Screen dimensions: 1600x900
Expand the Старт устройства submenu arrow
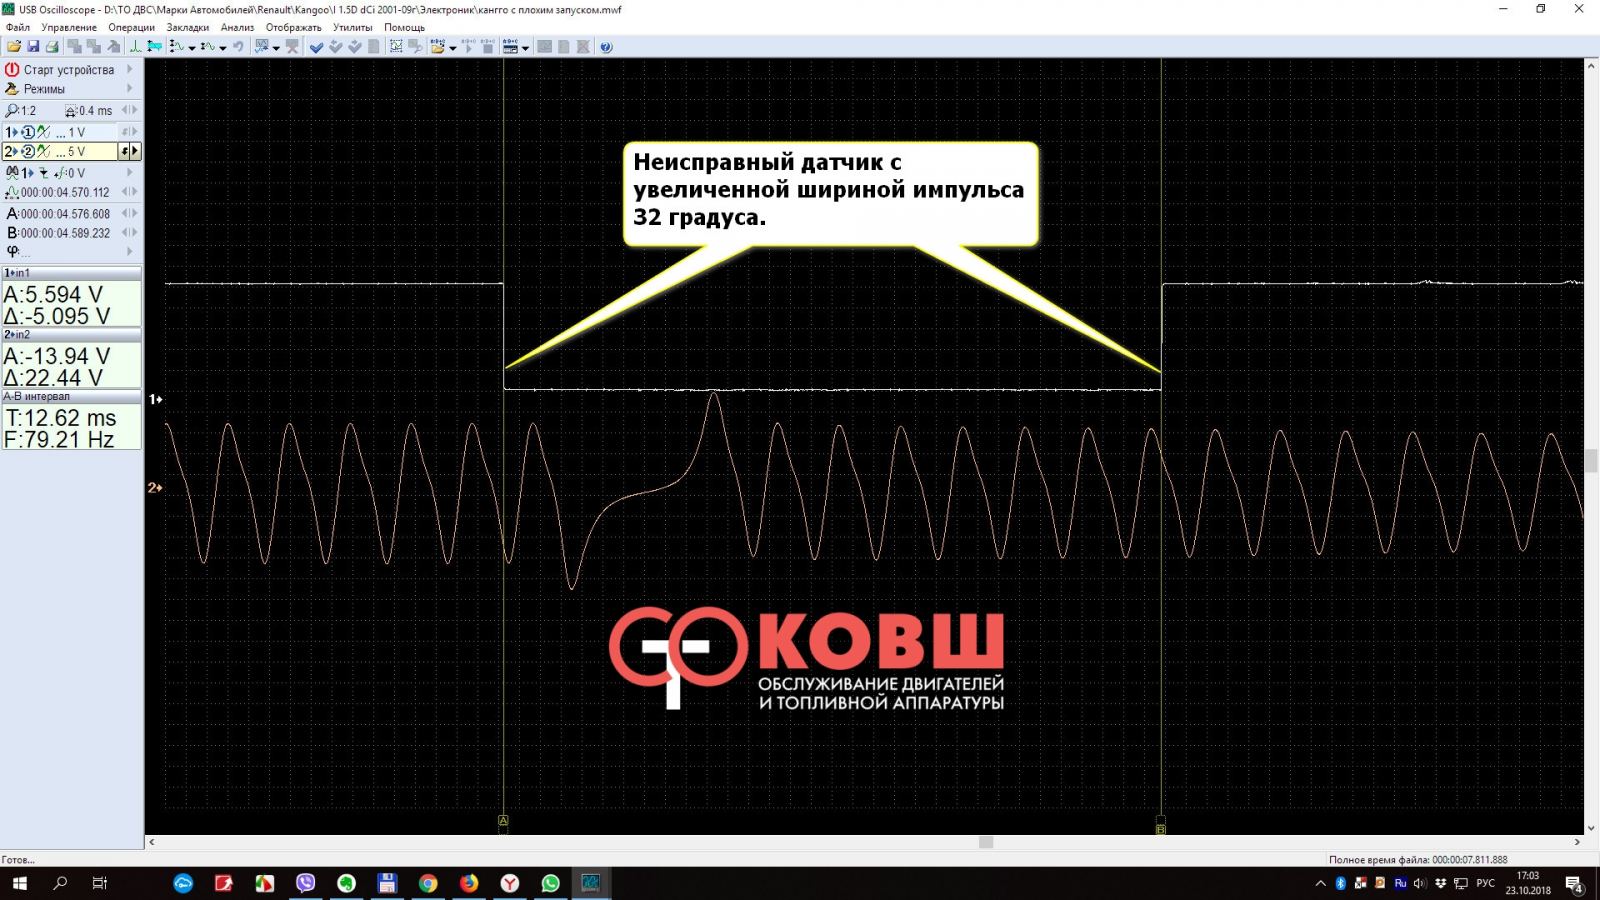click(x=130, y=70)
